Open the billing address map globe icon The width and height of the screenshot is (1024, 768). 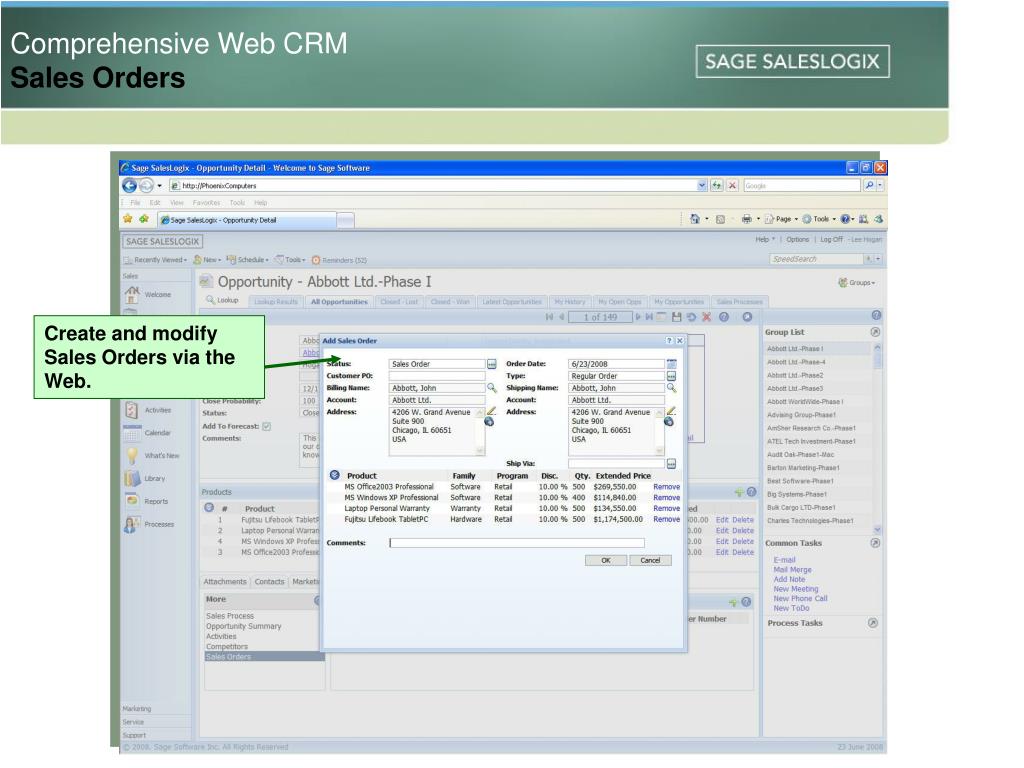pos(489,422)
